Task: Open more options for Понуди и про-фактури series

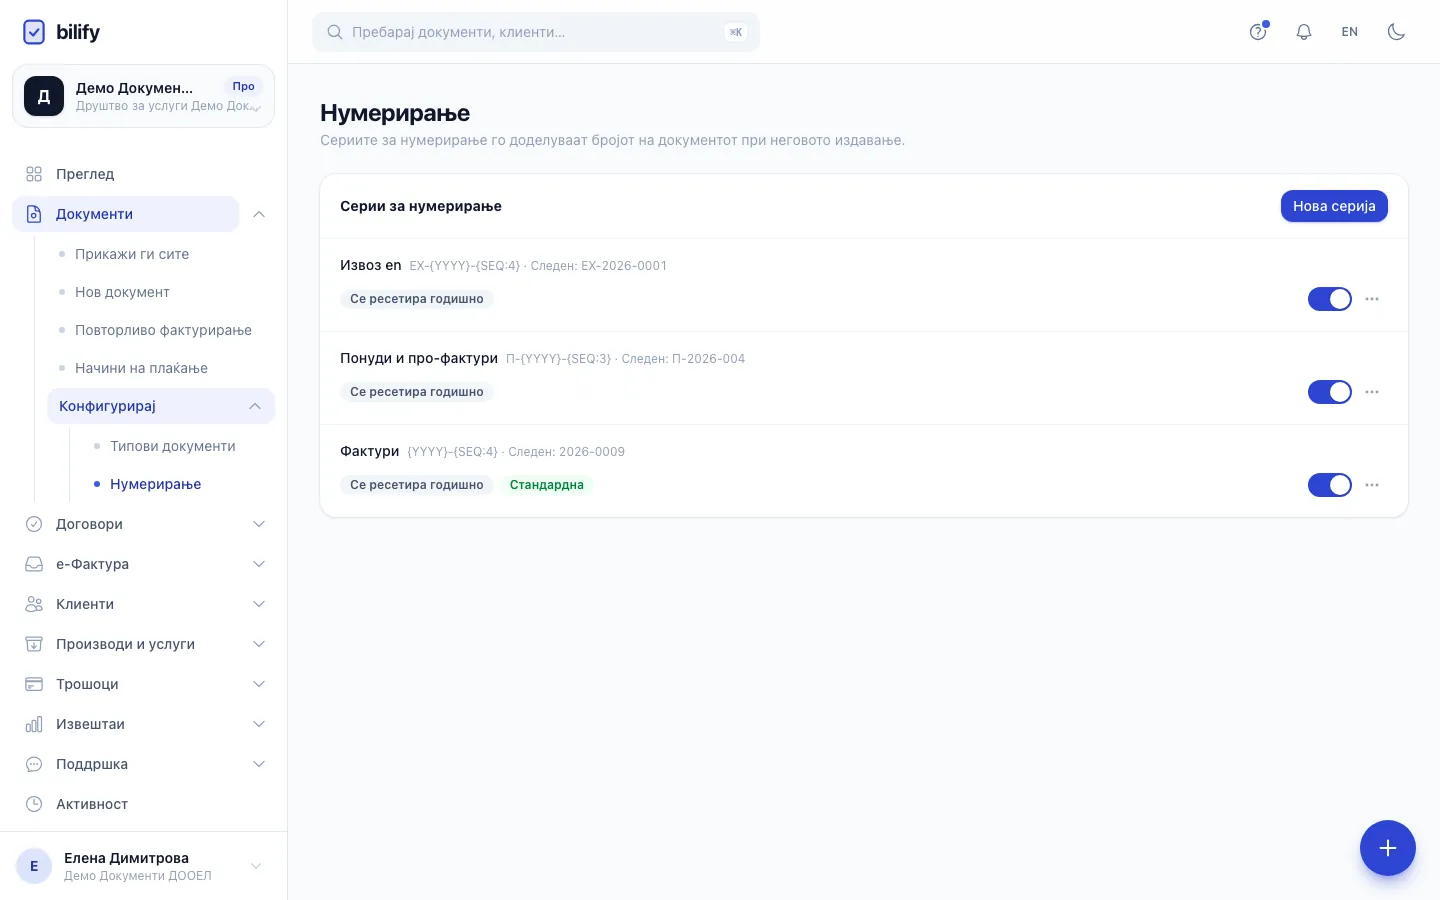Action: 1372,392
